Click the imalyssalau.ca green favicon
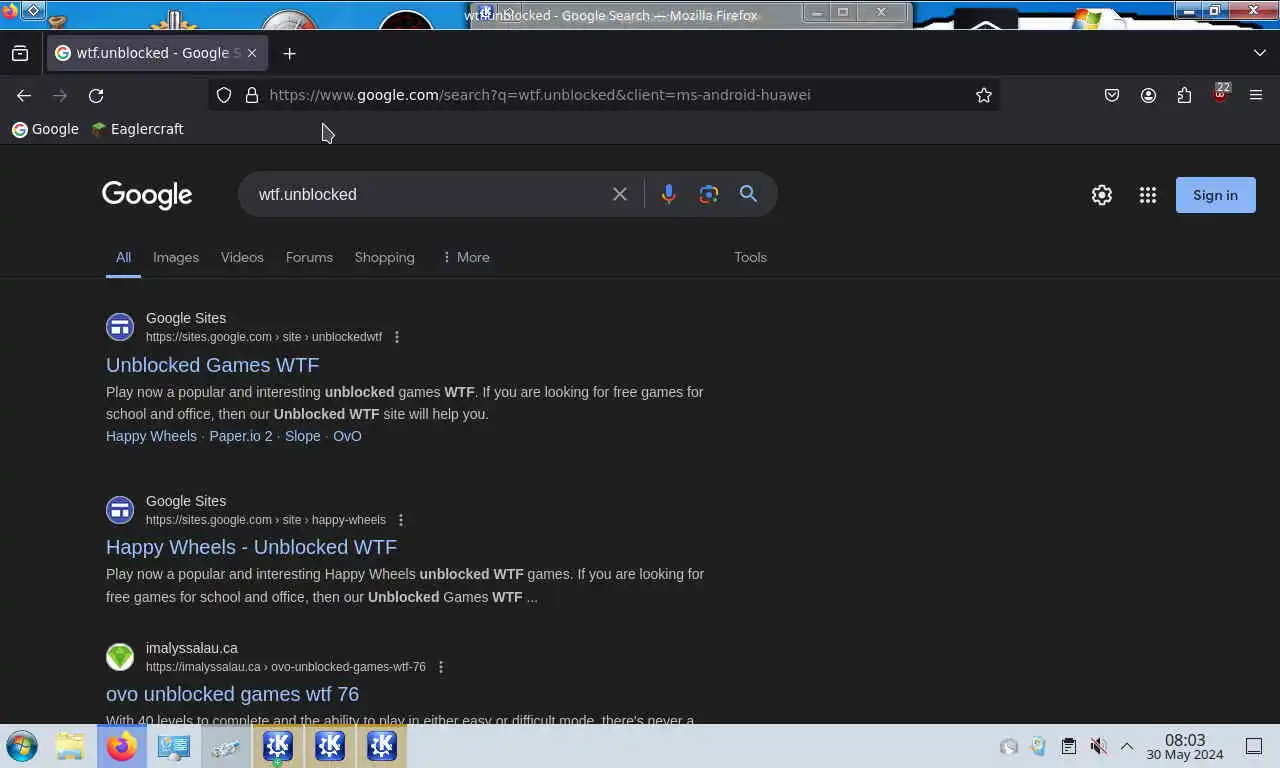1280x768 pixels. (x=120, y=657)
